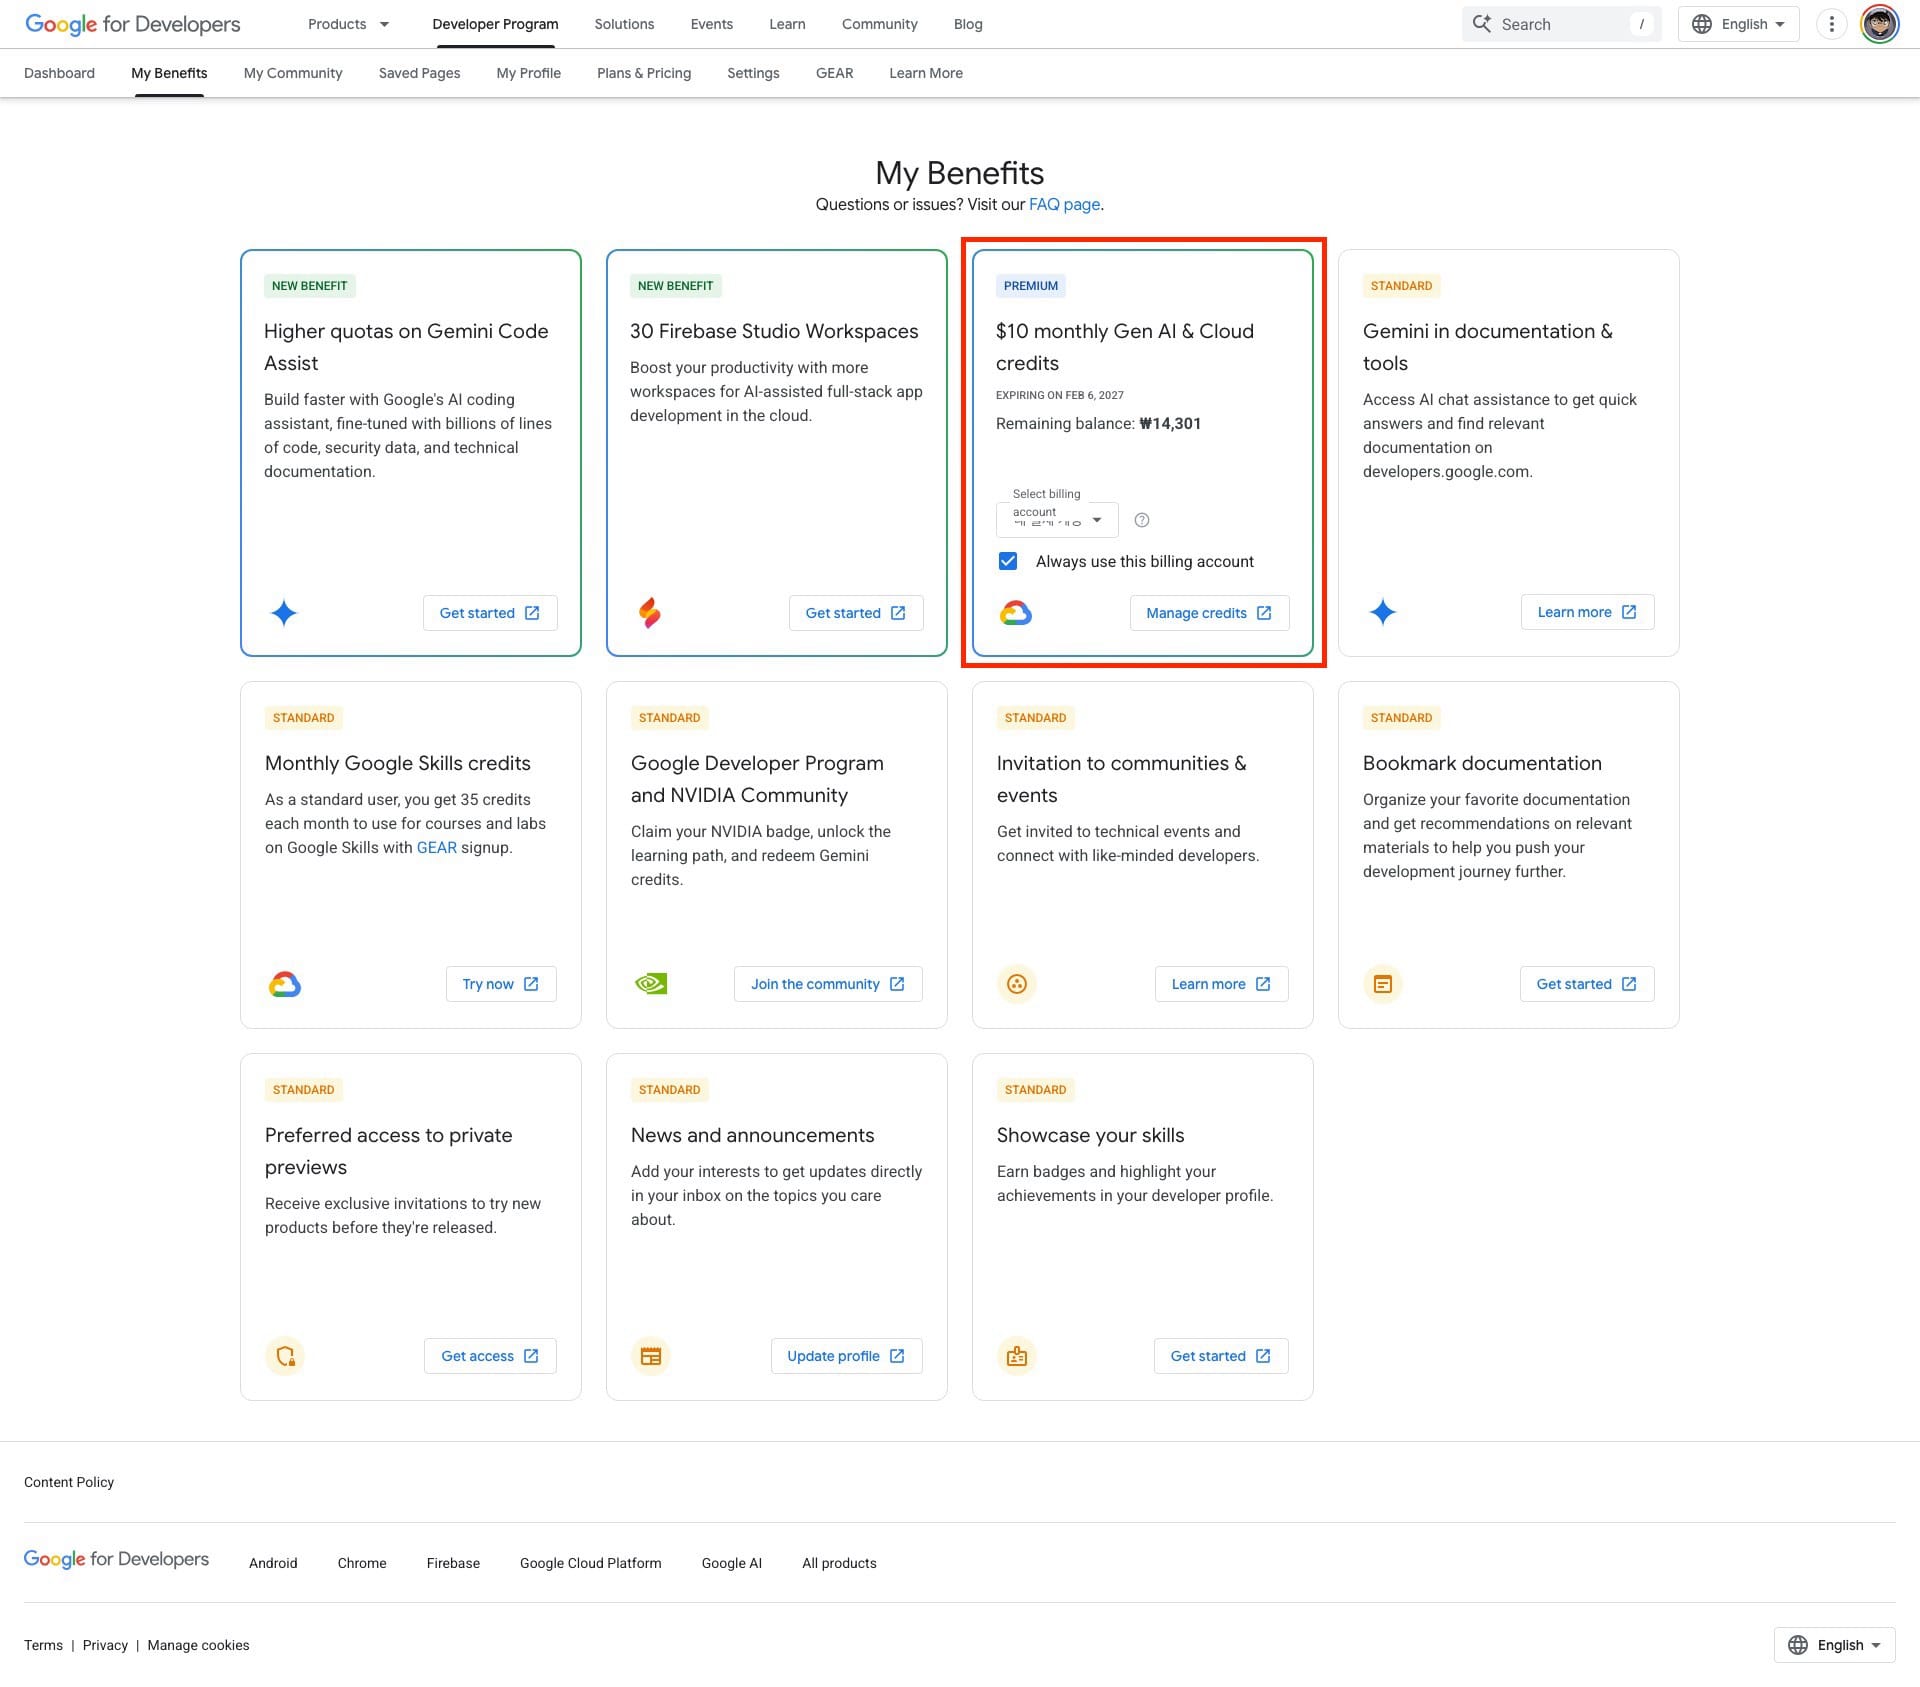Open the Products dropdown menu
This screenshot has height=1687, width=1920.
pos(348,24)
